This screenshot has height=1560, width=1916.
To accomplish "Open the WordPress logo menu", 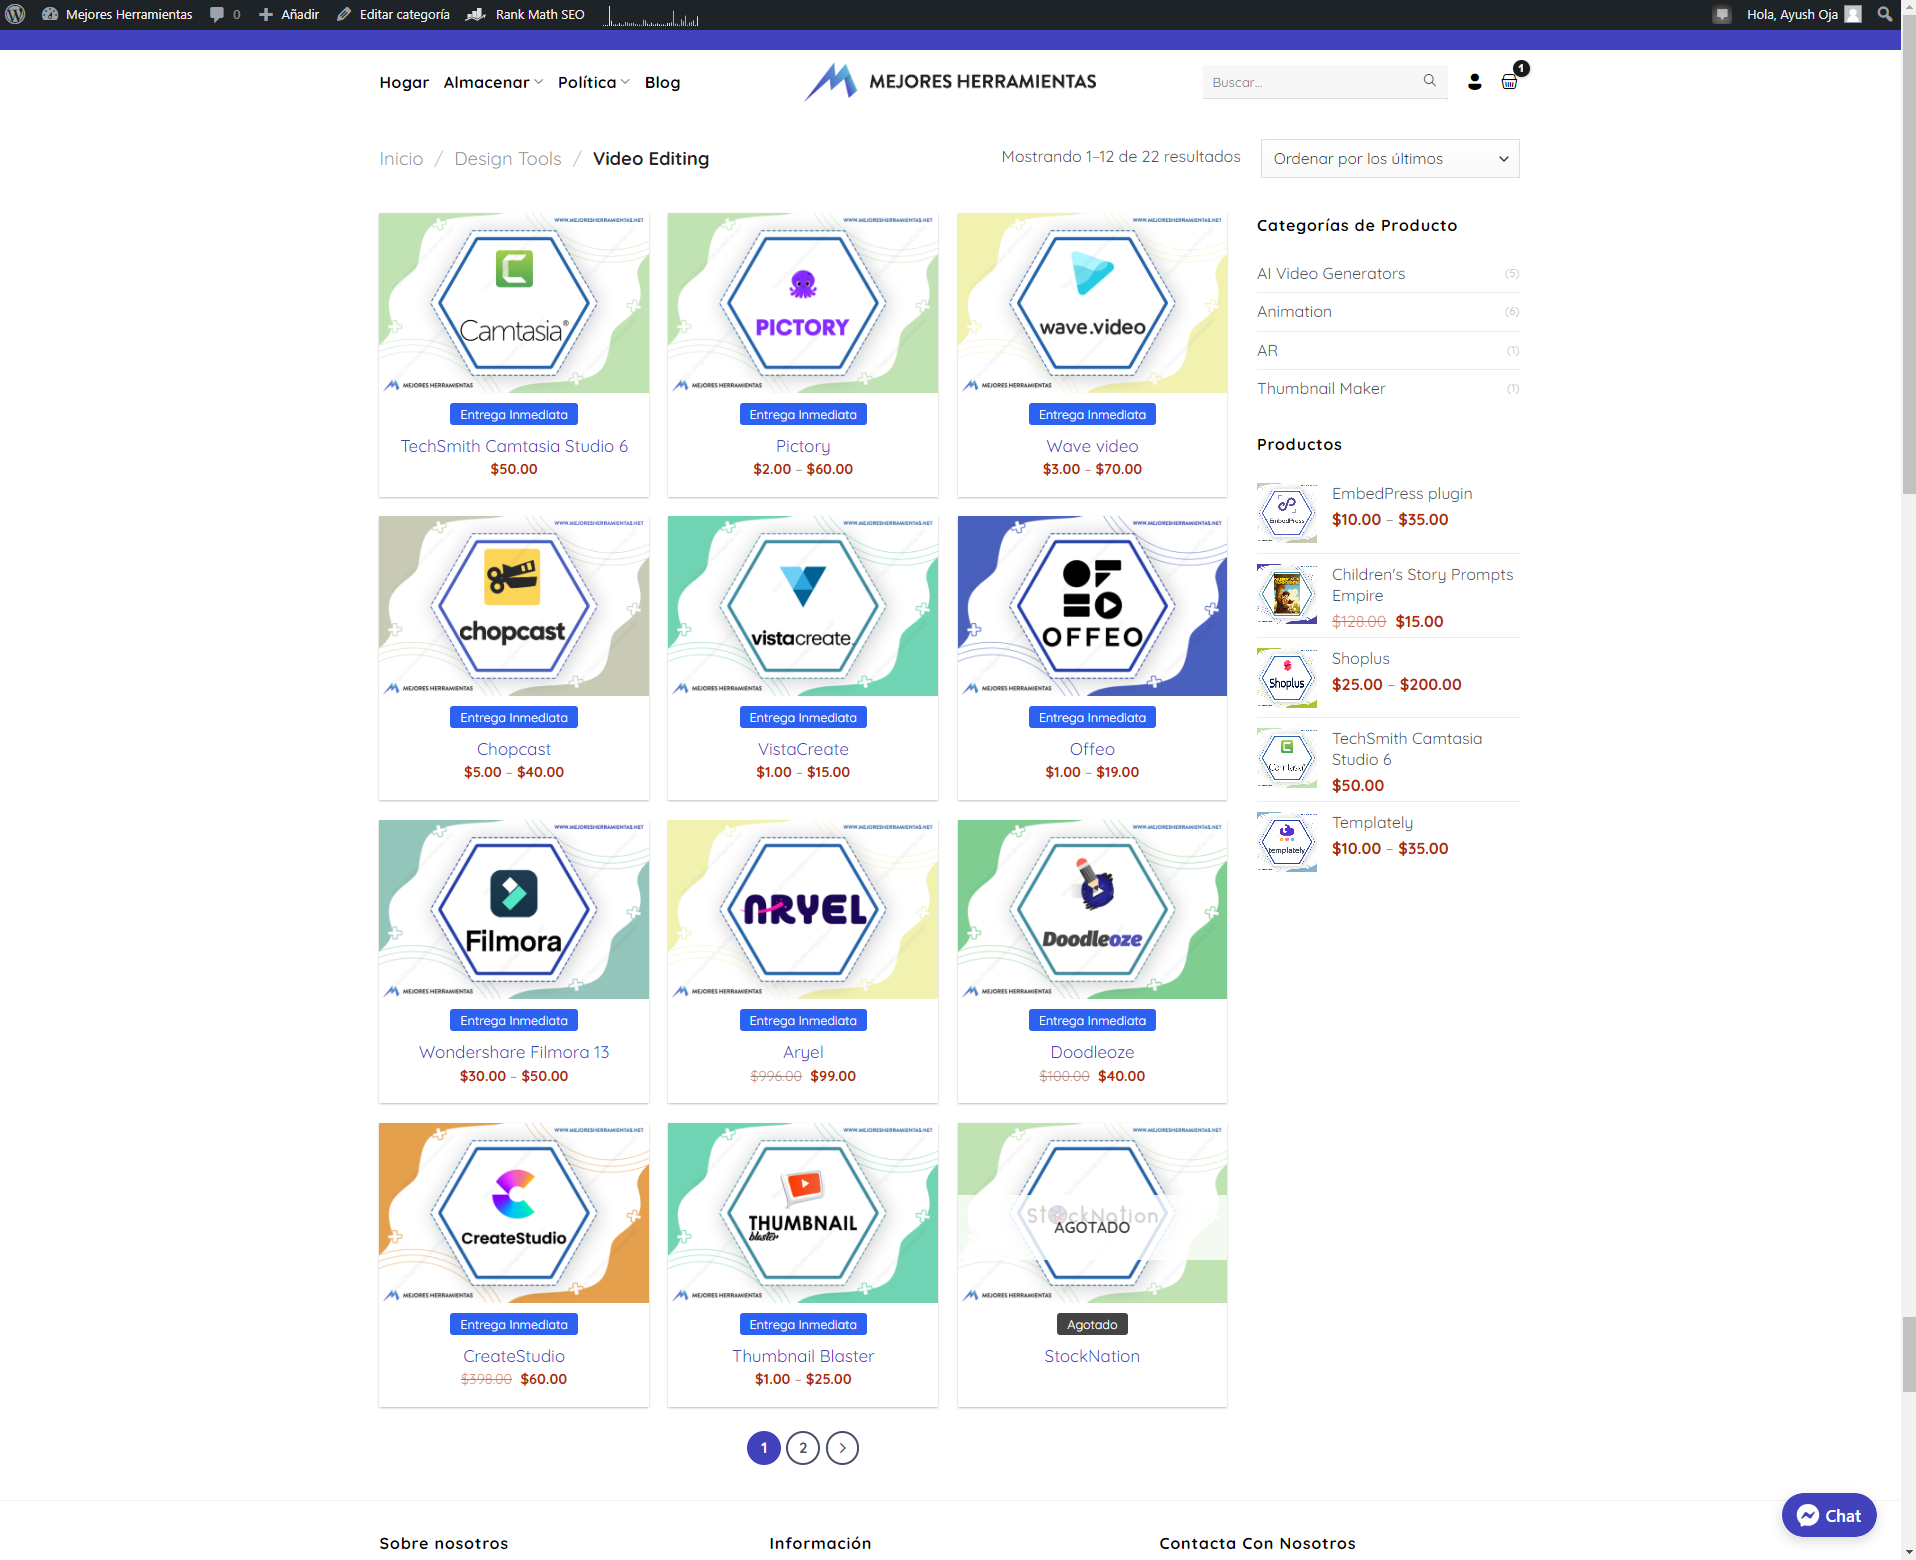I will (15, 14).
